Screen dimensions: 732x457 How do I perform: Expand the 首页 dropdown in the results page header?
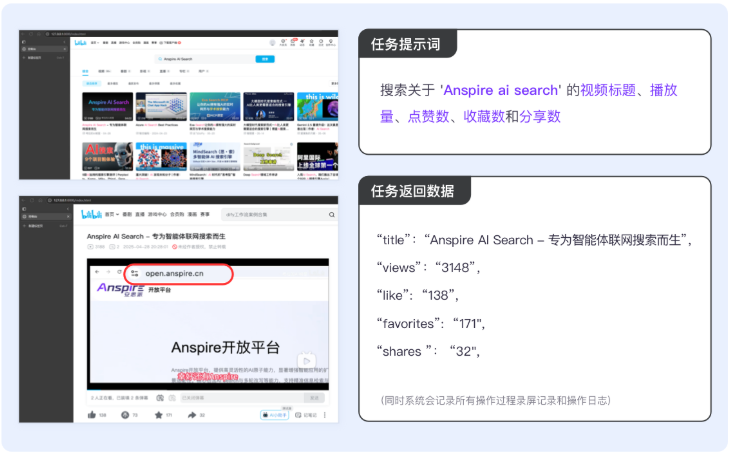point(95,43)
